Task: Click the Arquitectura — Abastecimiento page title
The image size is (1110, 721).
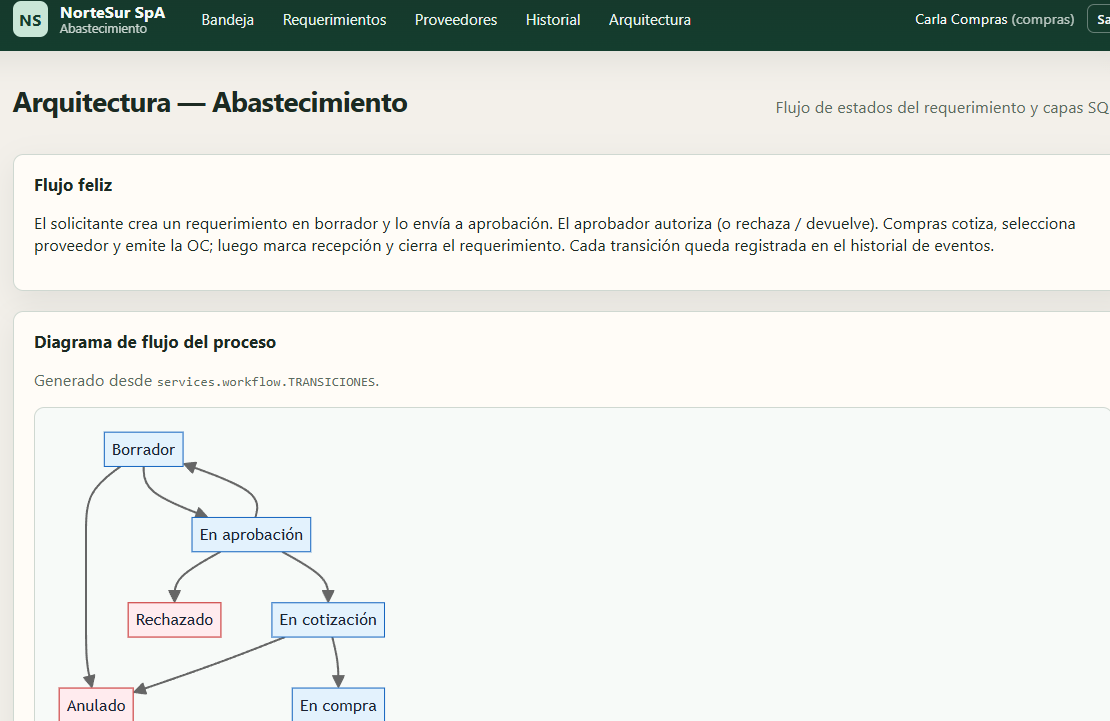Action: pos(210,103)
